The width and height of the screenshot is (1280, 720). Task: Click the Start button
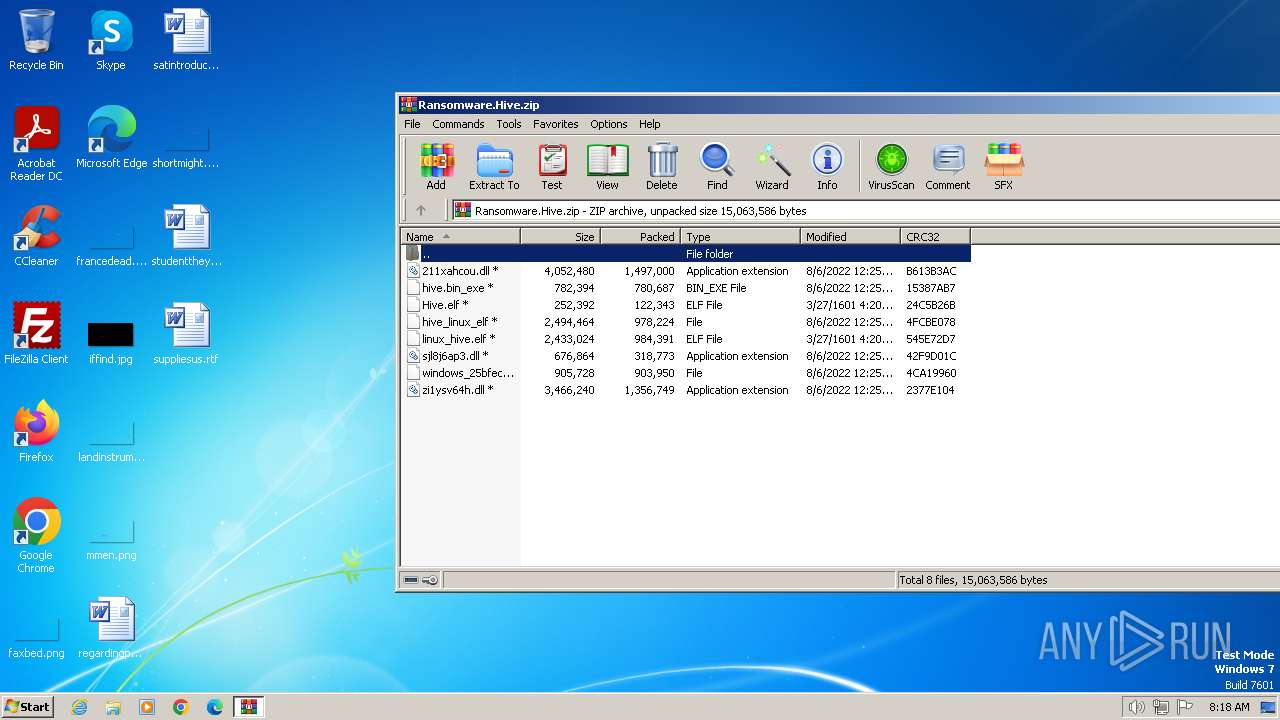[28, 707]
